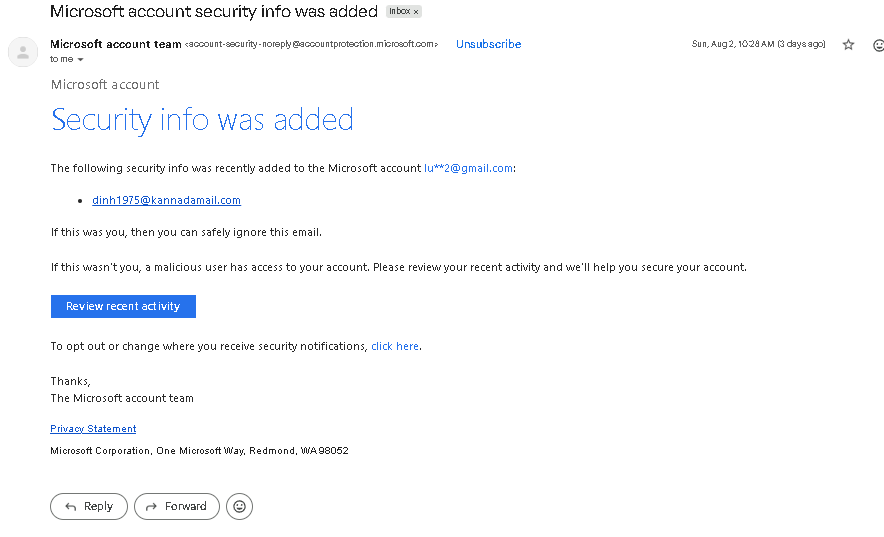Click 'If this was you' safely ignore line
This screenshot has height=537, width=884.
coord(186,232)
